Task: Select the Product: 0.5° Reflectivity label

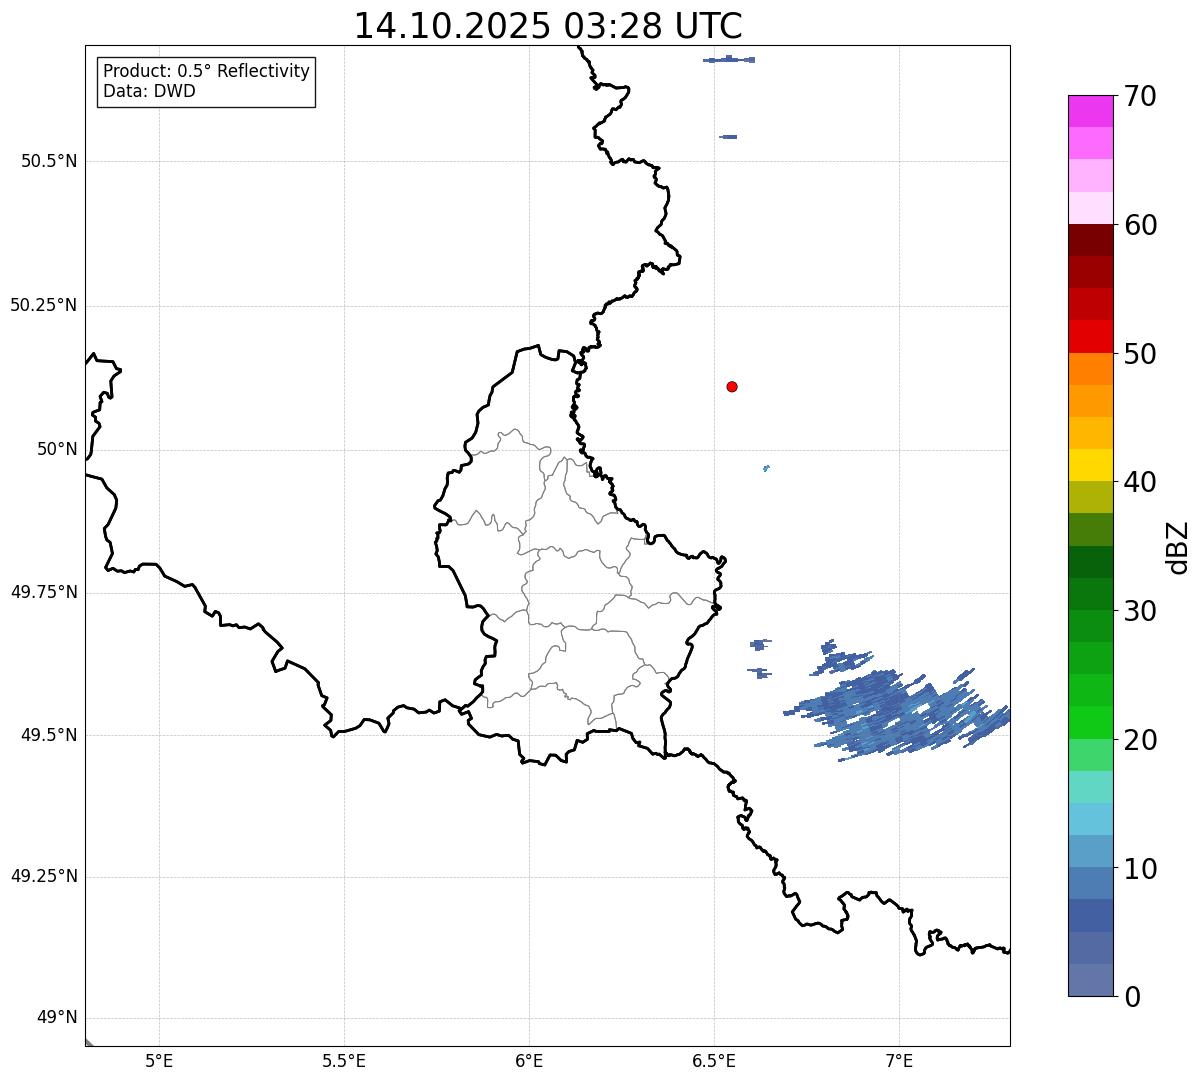Action: (206, 72)
